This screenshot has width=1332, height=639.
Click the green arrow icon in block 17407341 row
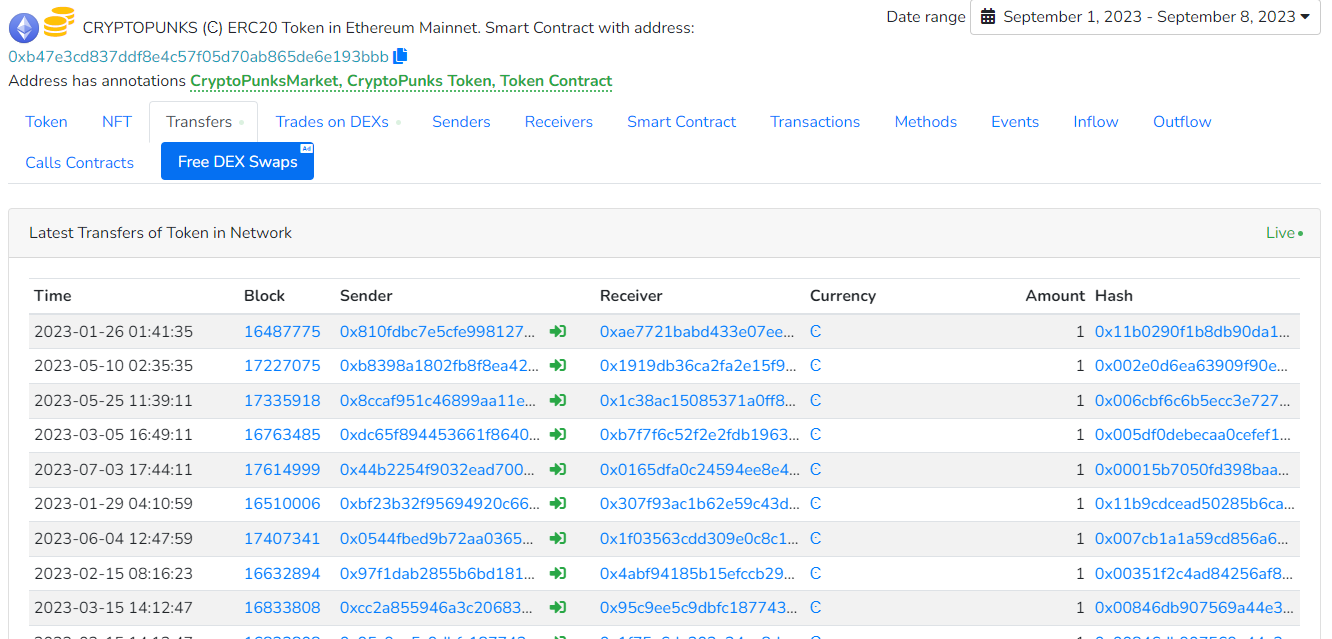558,539
